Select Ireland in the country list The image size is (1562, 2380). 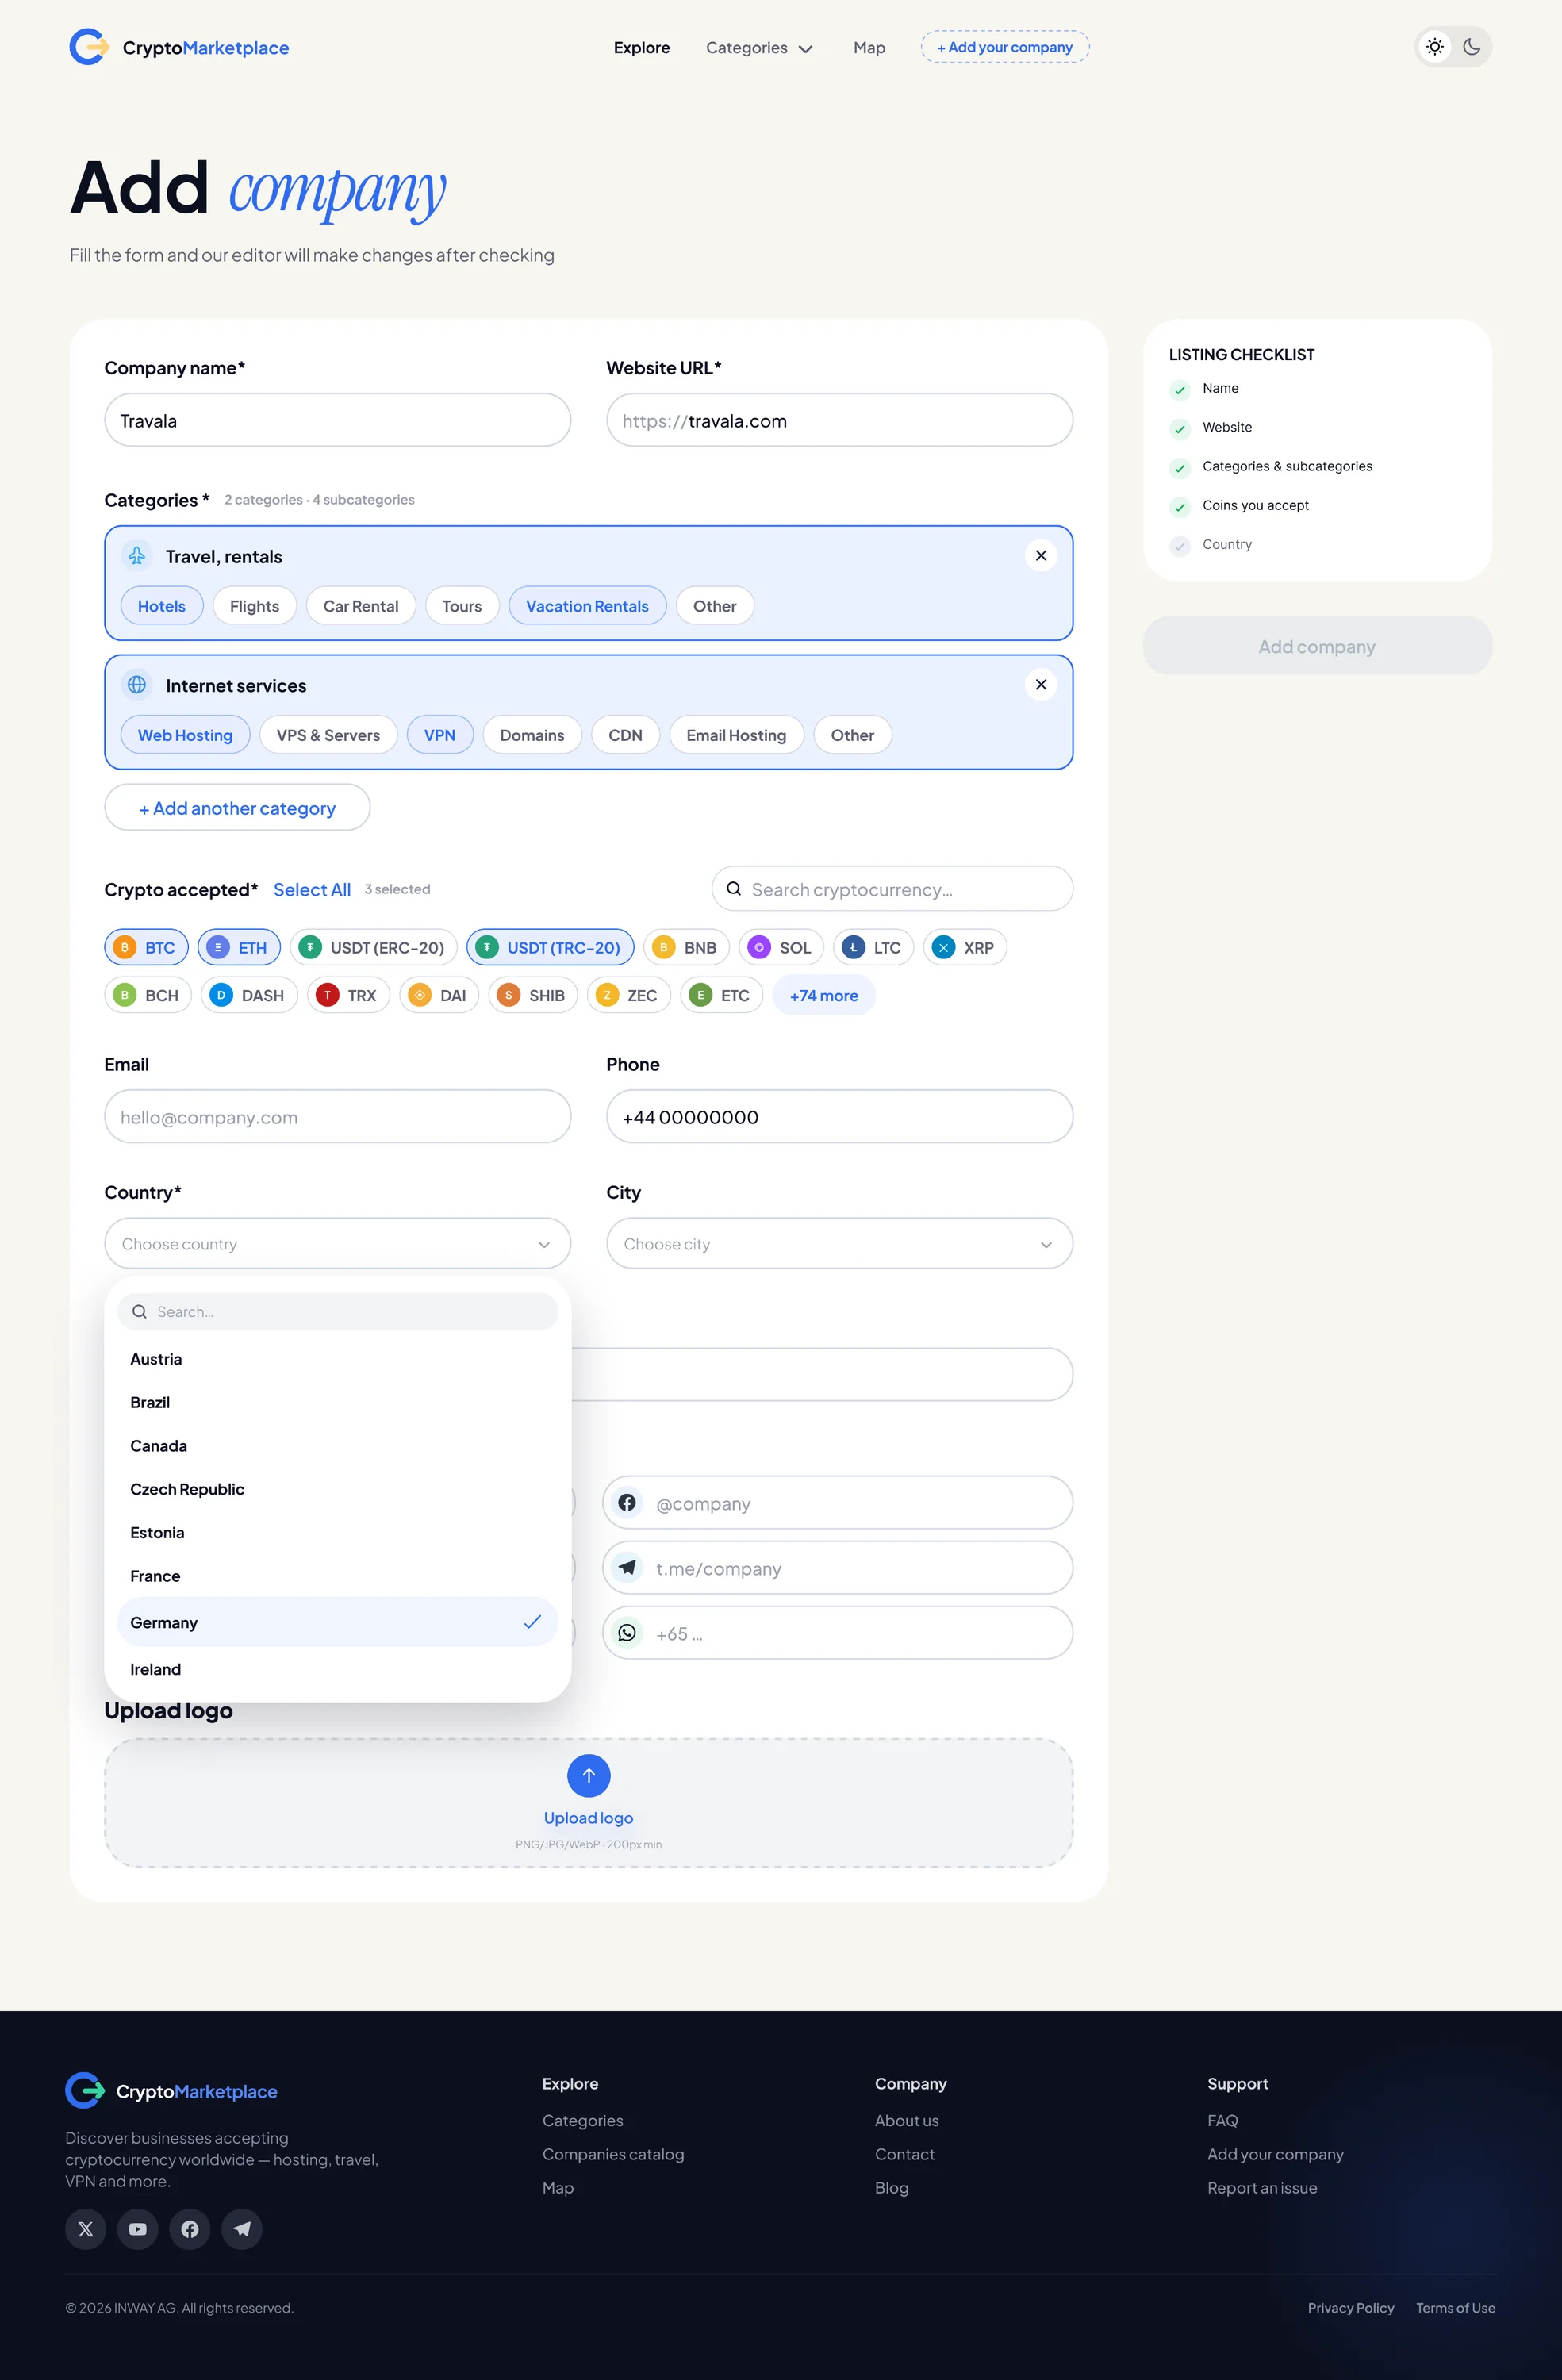tap(338, 1668)
